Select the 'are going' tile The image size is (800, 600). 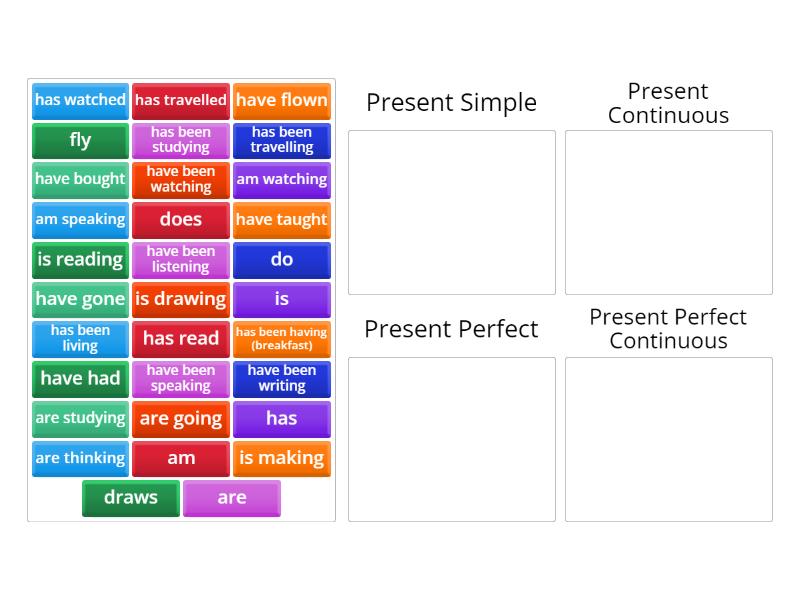(180, 418)
